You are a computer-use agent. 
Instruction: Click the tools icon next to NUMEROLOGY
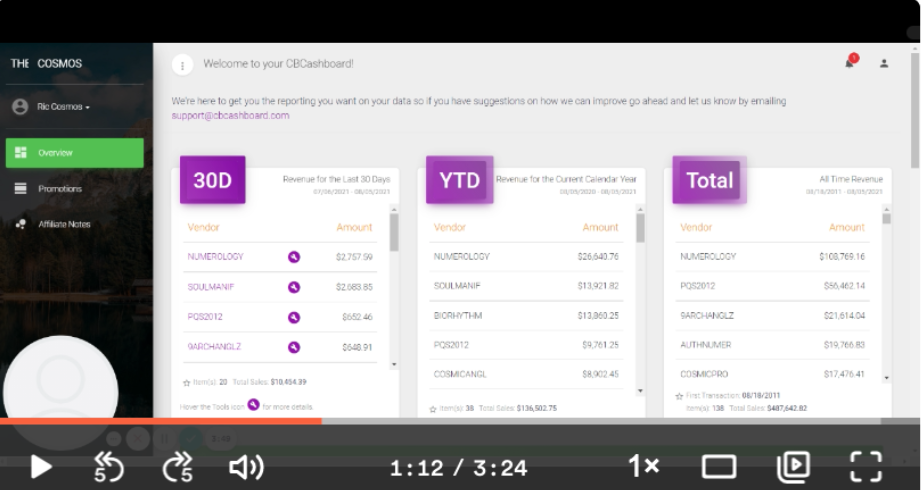pos(294,257)
